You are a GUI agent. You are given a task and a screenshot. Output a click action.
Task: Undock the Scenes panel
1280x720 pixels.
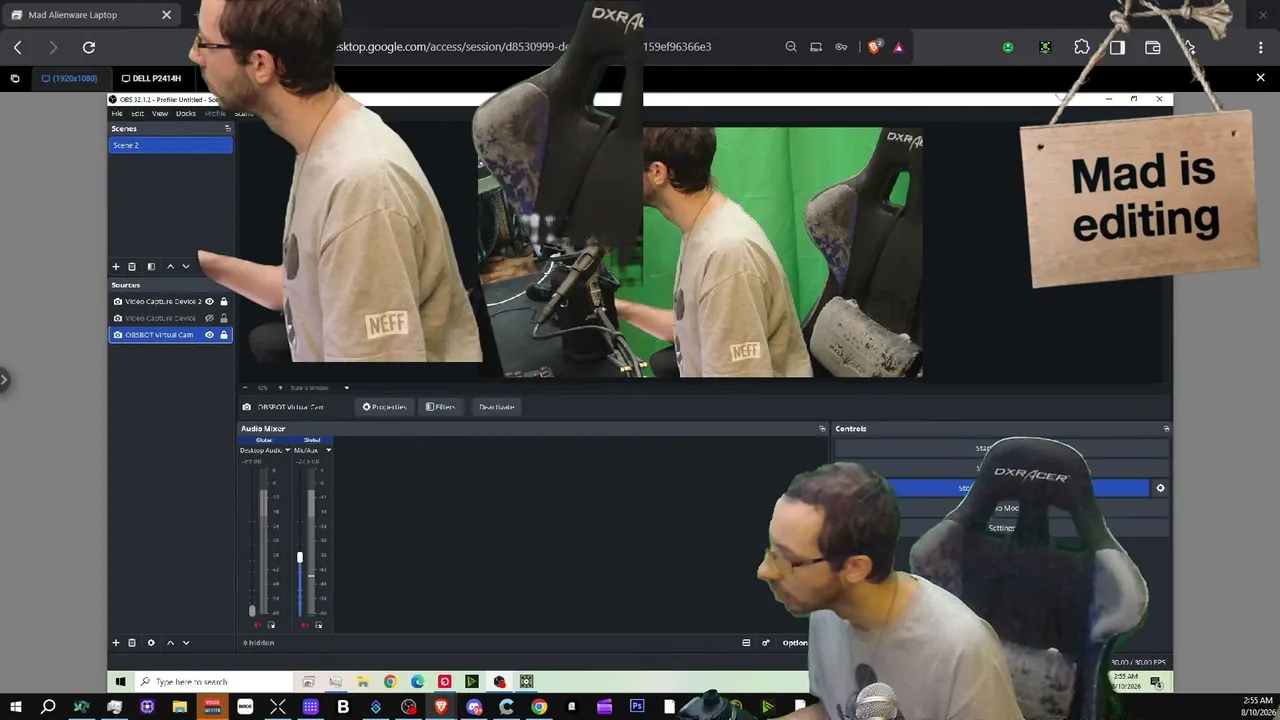(x=228, y=129)
